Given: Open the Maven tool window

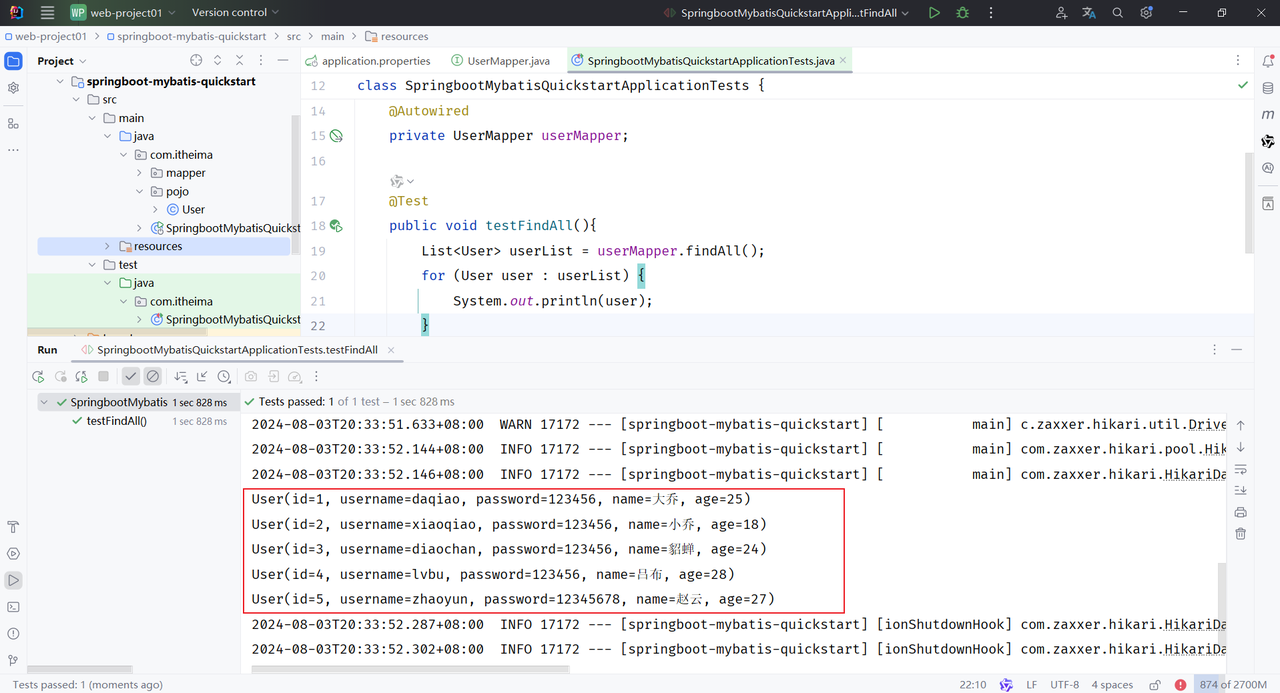Looking at the screenshot, I should [1268, 115].
